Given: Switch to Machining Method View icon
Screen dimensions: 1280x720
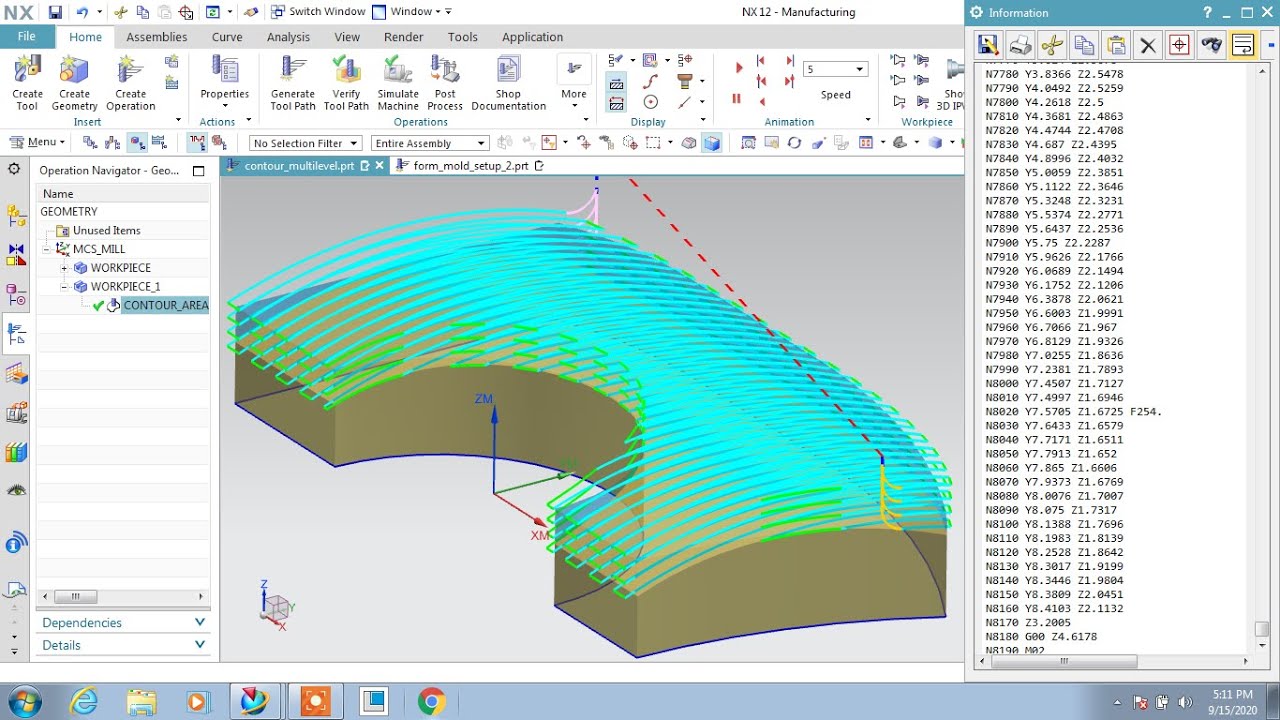Looking at the screenshot, I should tap(159, 143).
